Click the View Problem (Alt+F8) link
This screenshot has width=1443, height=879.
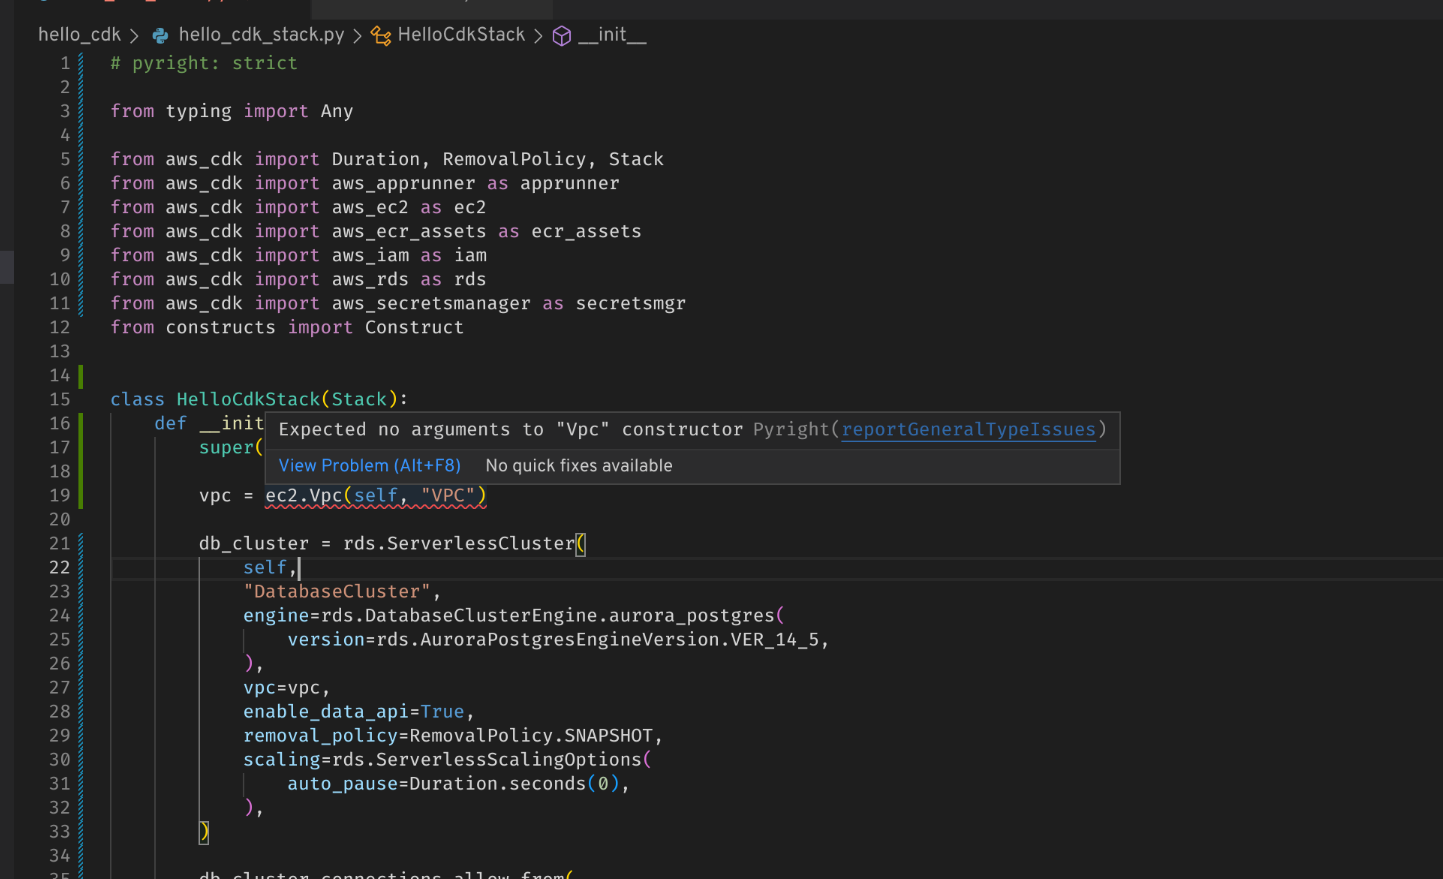tap(369, 465)
